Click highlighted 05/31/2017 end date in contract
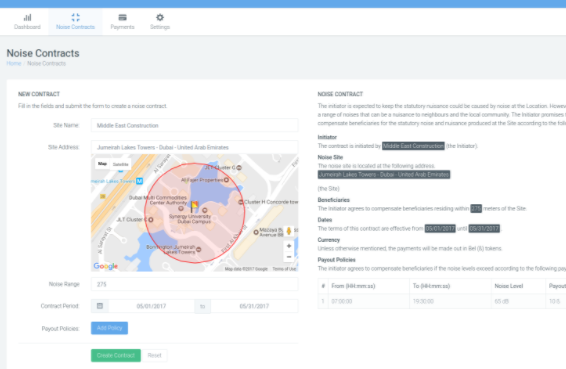 [484, 229]
